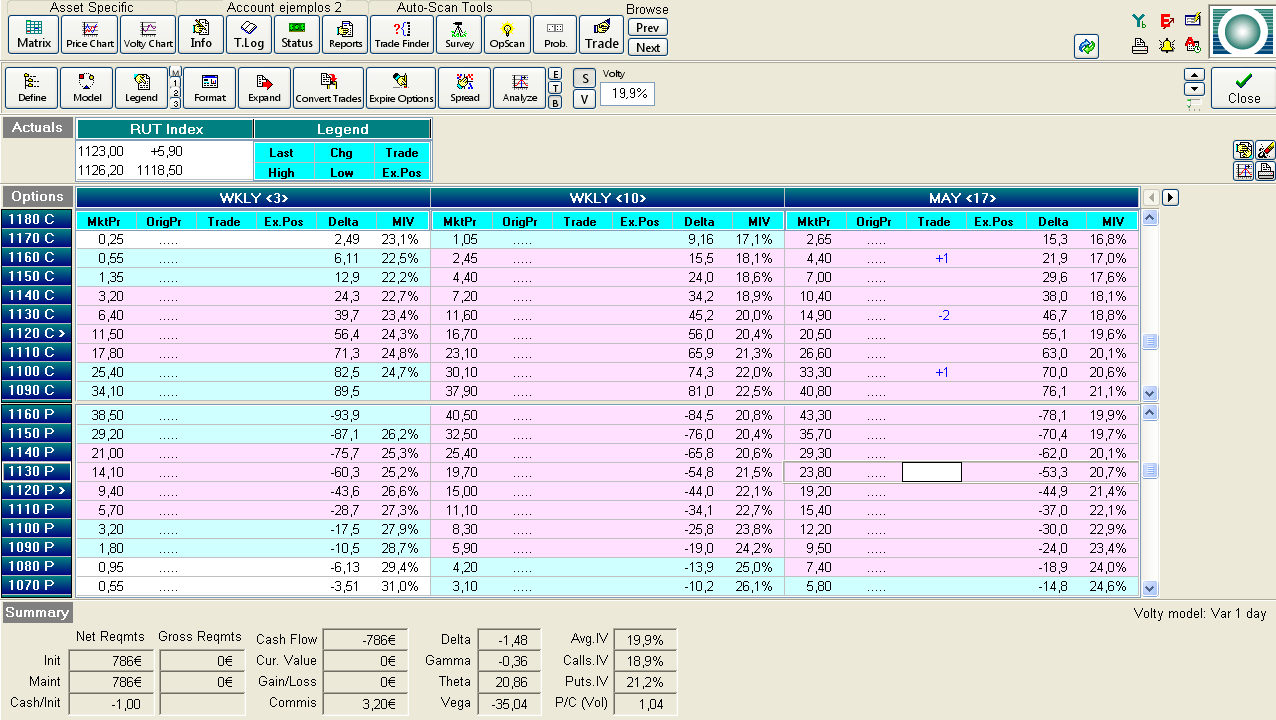Toggle the small E format button
The height and width of the screenshot is (720, 1276).
[555, 75]
